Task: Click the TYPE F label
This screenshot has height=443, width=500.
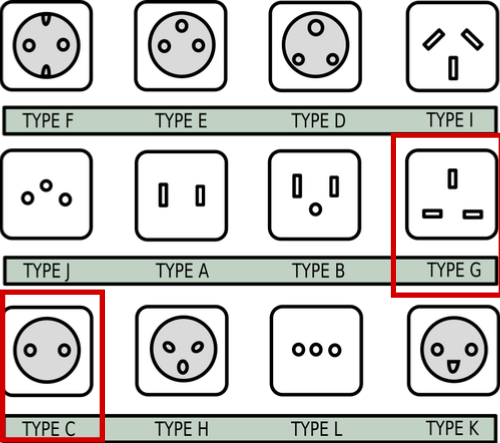Action: click(48, 121)
